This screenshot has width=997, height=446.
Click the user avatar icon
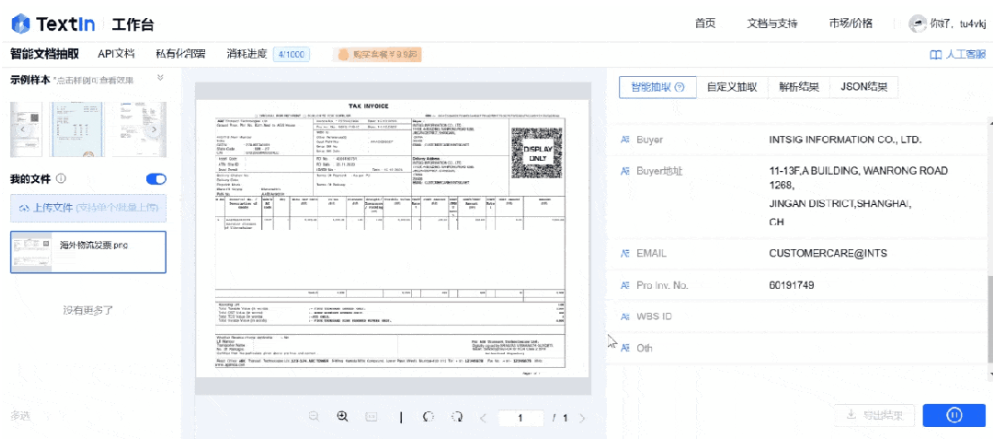point(917,24)
